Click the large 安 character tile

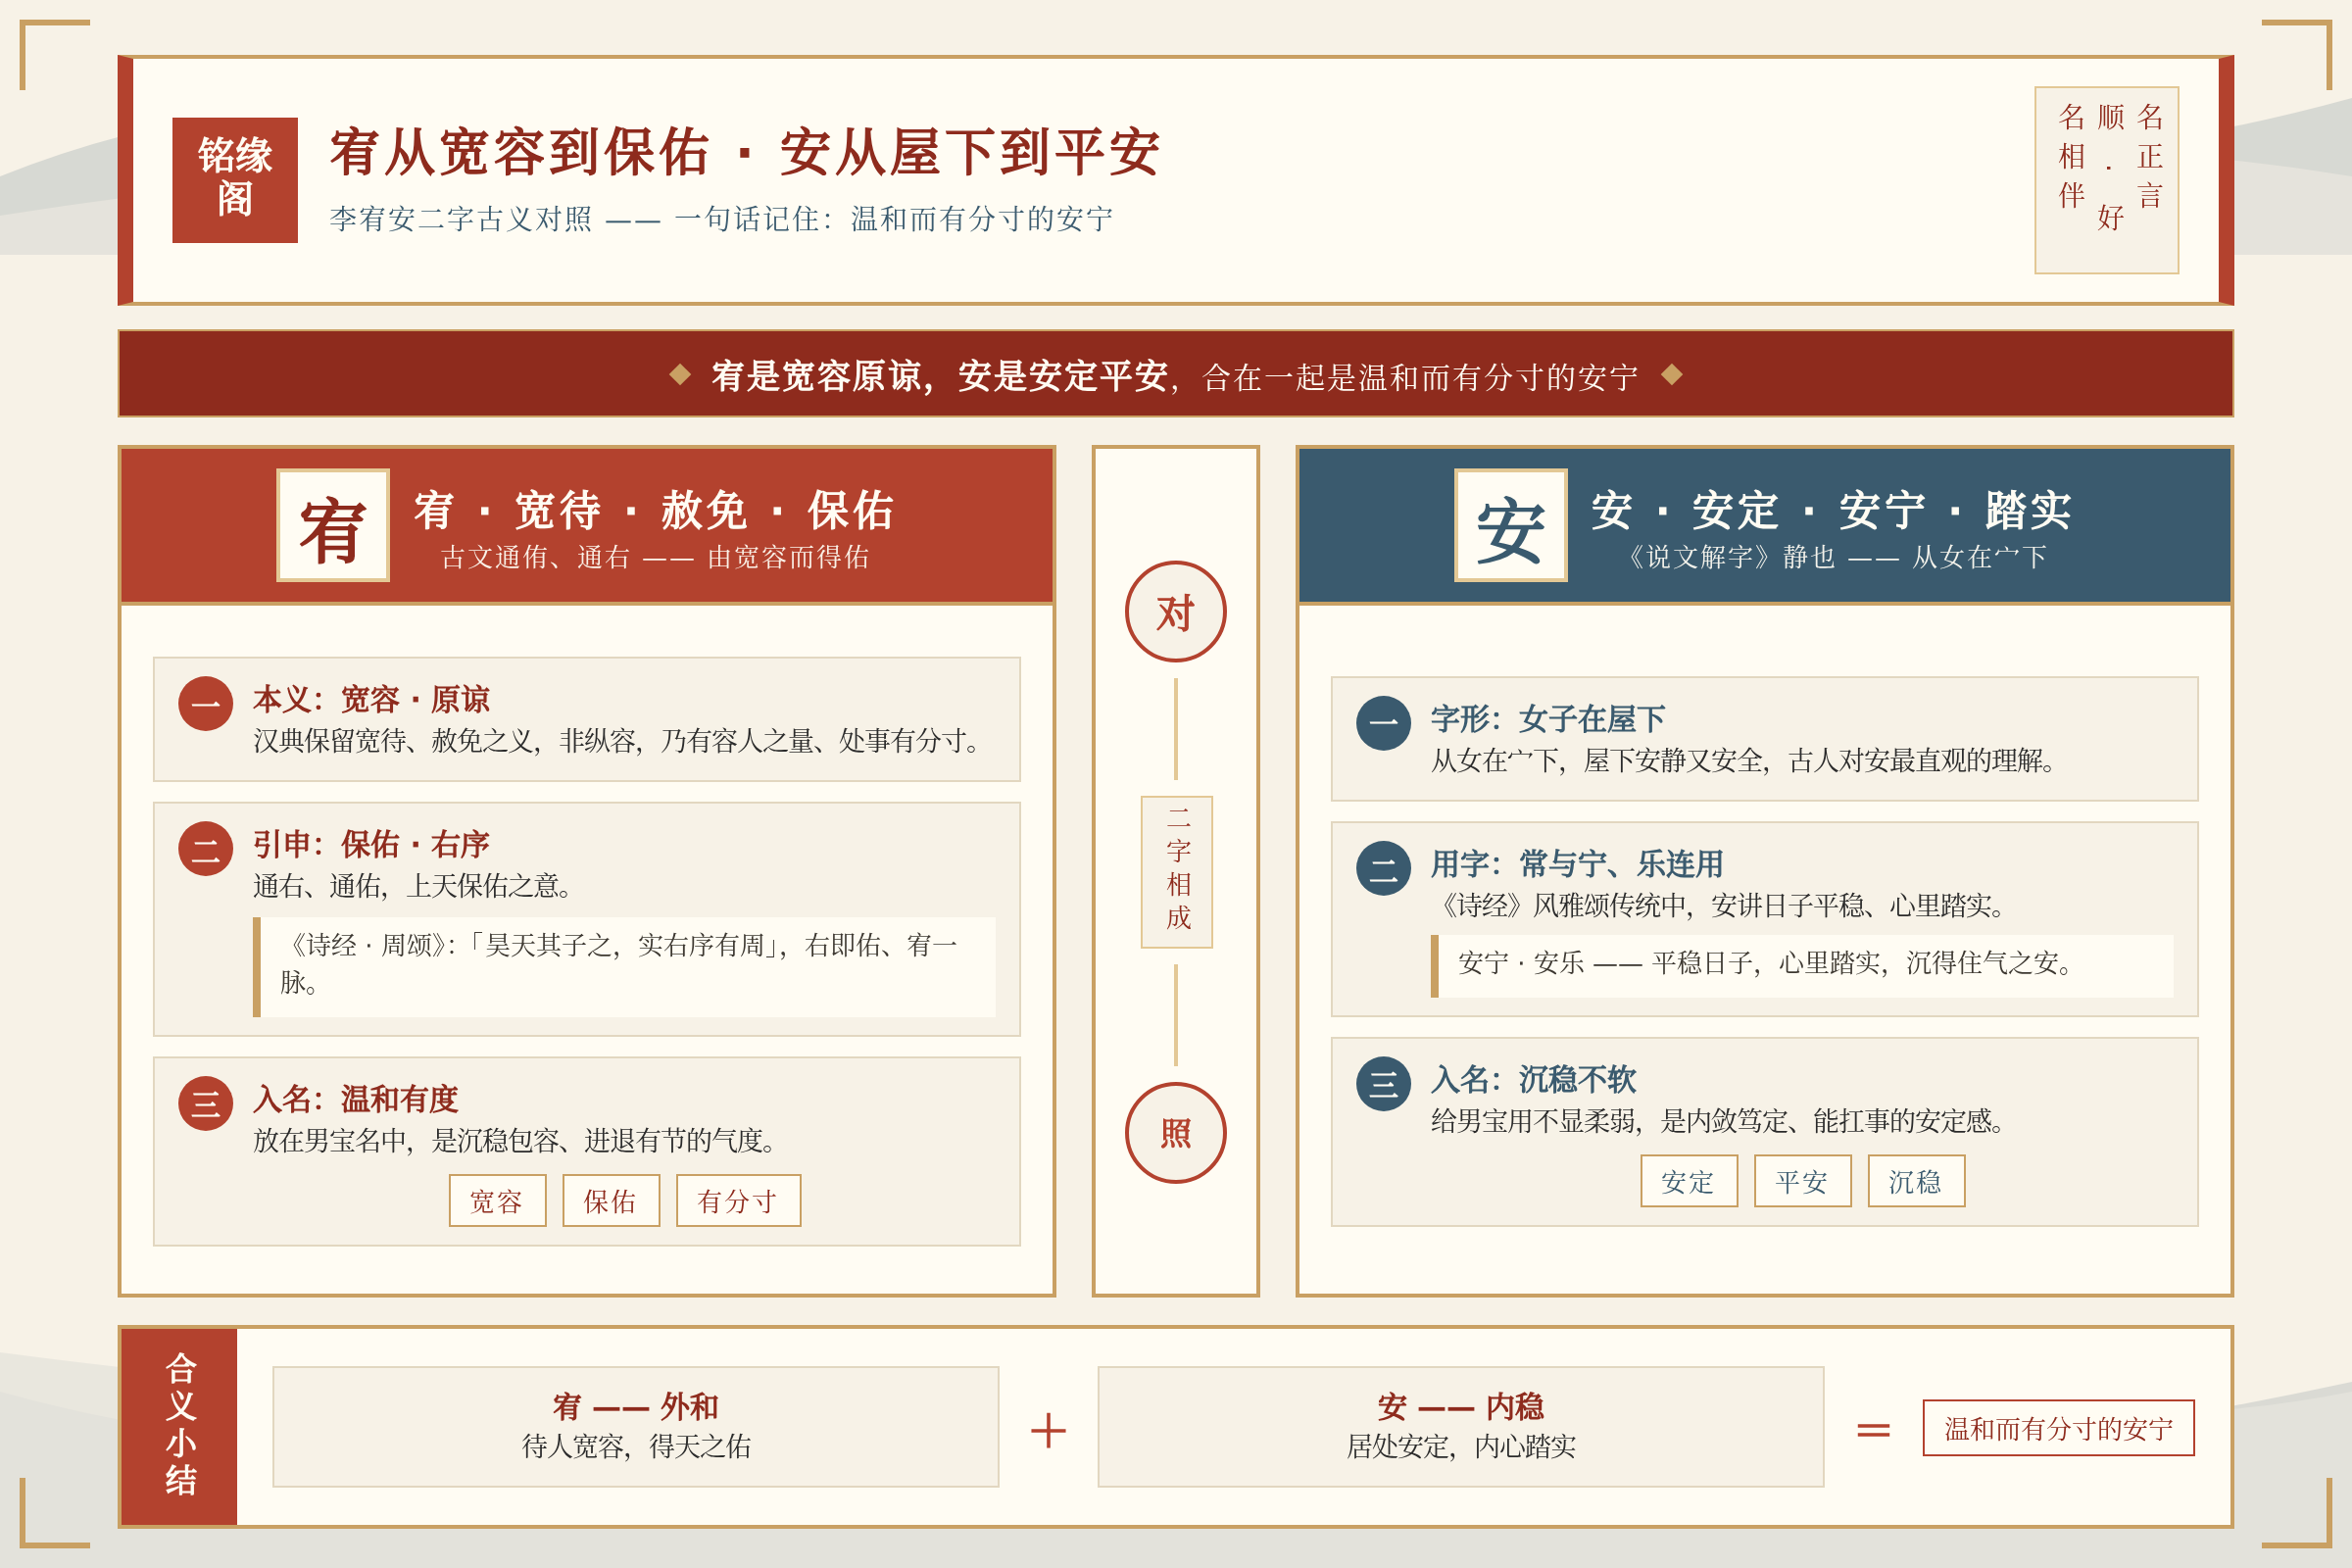click(1511, 525)
